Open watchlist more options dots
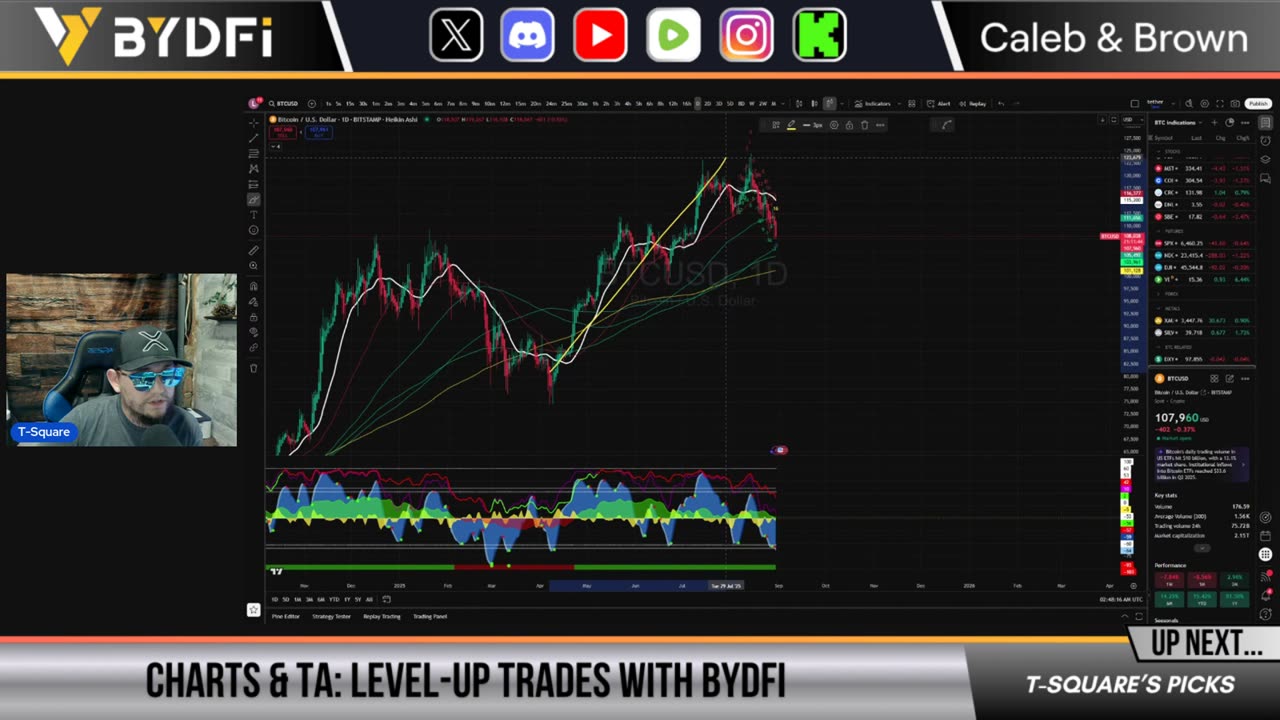 tap(1245, 122)
